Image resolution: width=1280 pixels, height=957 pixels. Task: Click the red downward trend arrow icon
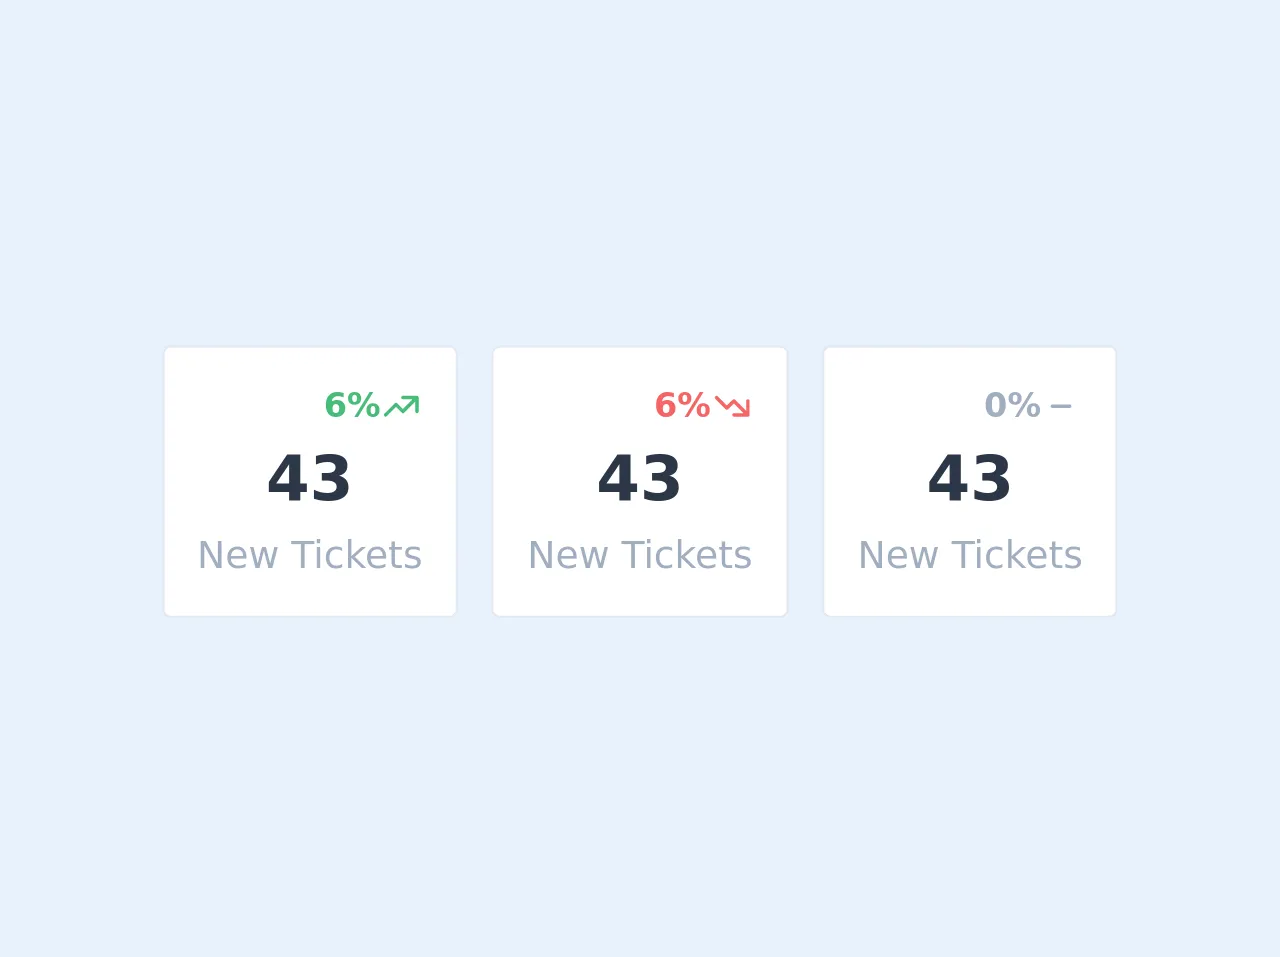pyautogui.click(x=732, y=406)
